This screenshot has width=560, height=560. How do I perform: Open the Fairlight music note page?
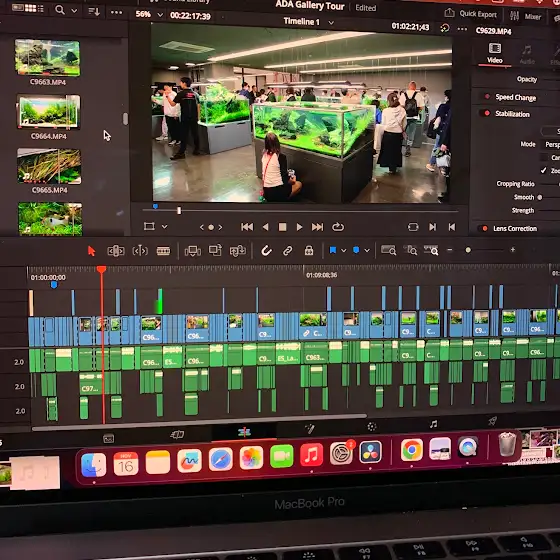pos(433,424)
